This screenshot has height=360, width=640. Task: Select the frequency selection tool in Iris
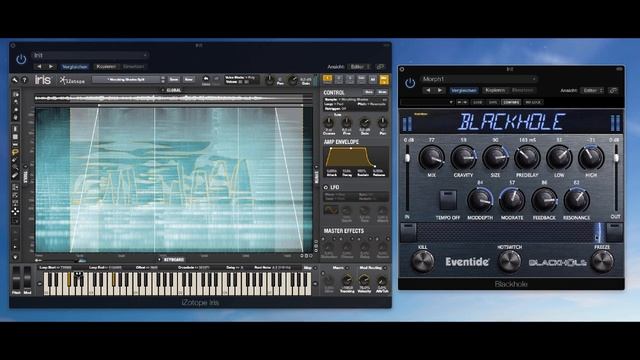pyautogui.click(x=16, y=144)
